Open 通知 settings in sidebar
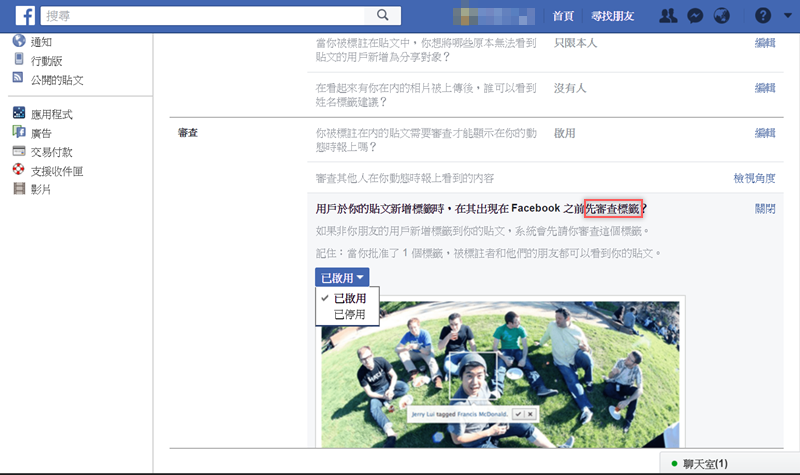 tap(41, 42)
